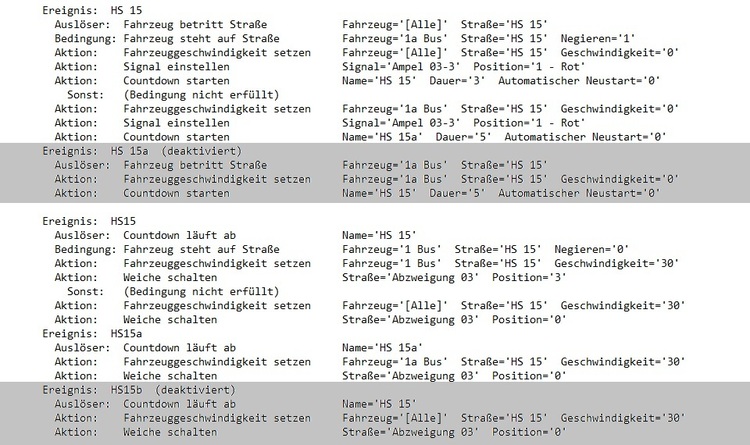Click the speed action for Fahrzeug='1 Bus'
This screenshot has width=750, height=445.
[366, 263]
